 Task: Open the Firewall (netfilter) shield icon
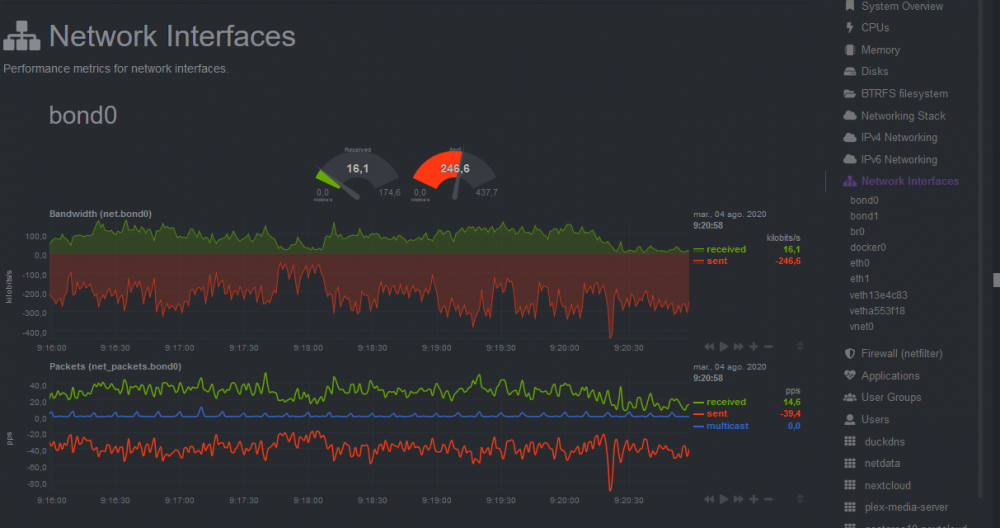click(x=849, y=353)
